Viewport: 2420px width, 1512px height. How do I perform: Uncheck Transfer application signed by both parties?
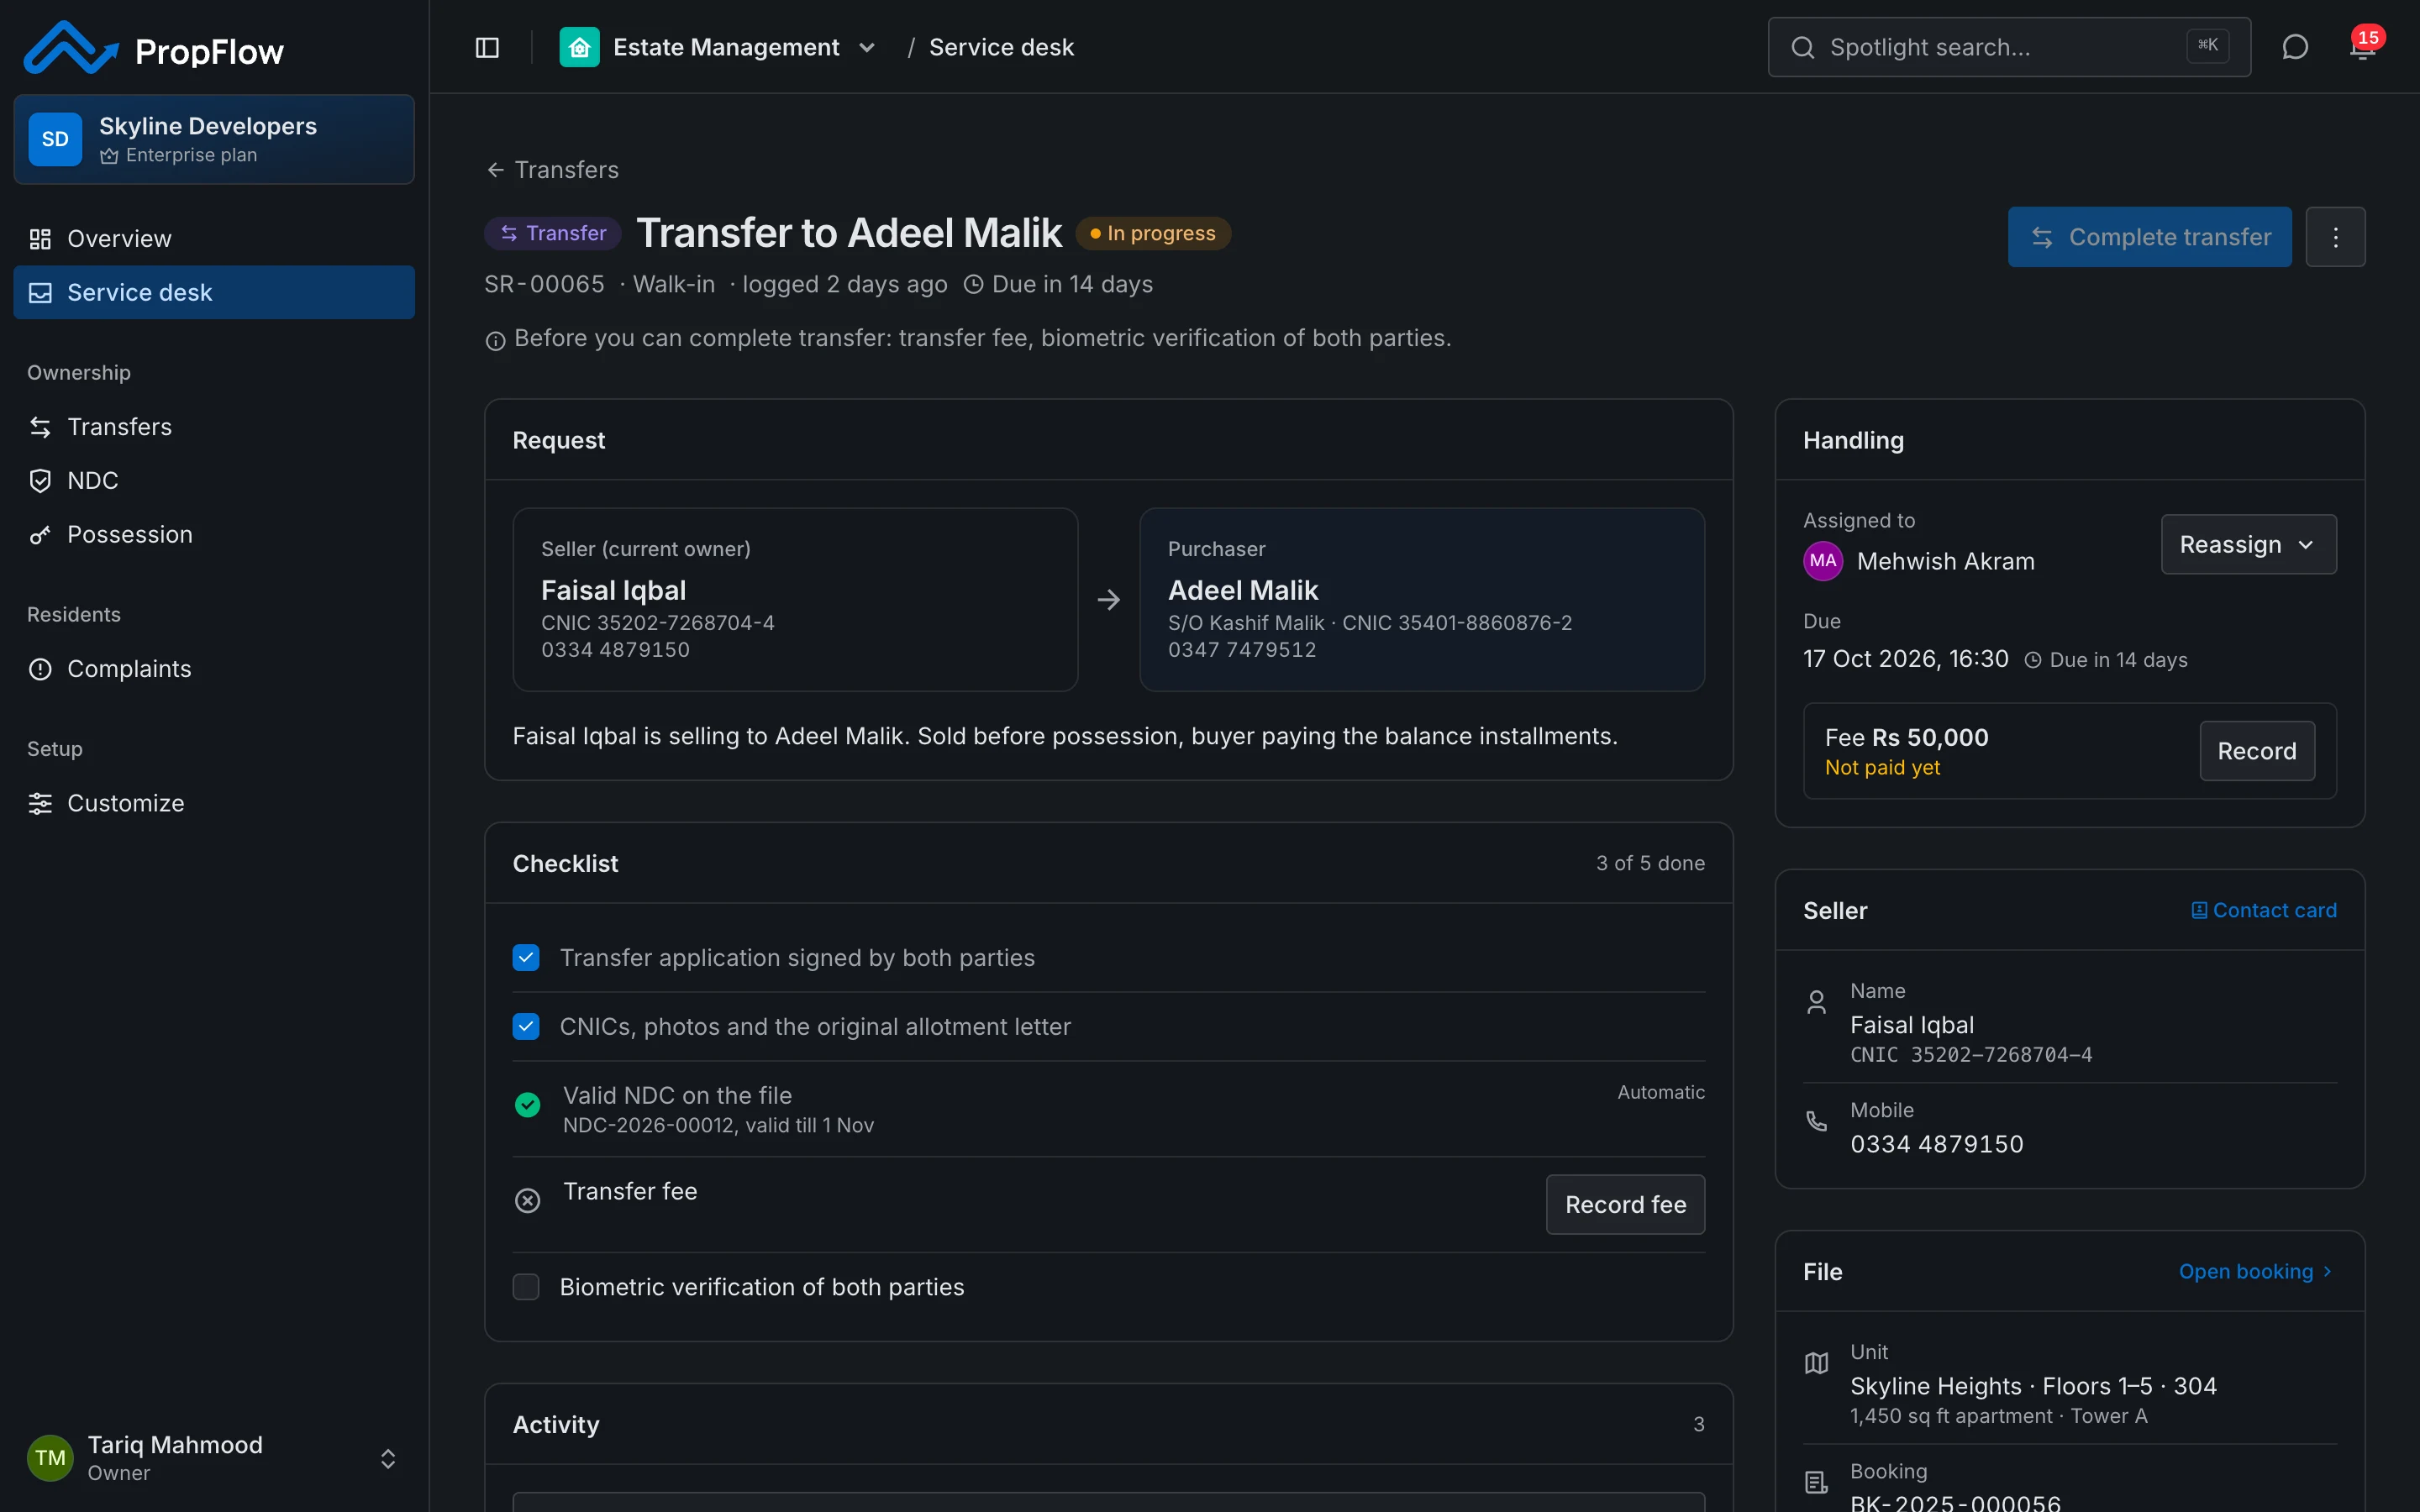526,957
